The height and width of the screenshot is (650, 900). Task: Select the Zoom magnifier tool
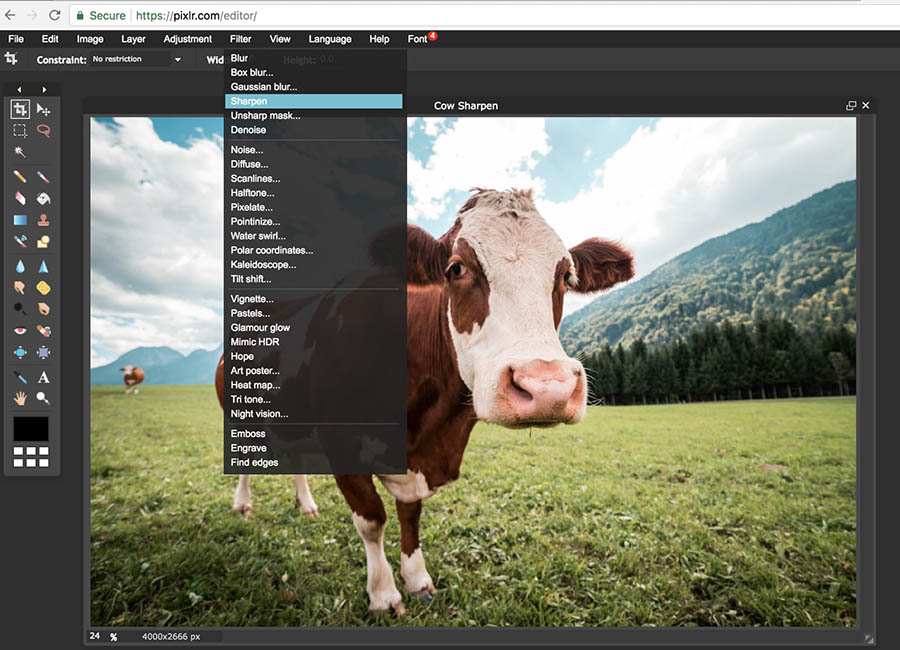coord(43,398)
